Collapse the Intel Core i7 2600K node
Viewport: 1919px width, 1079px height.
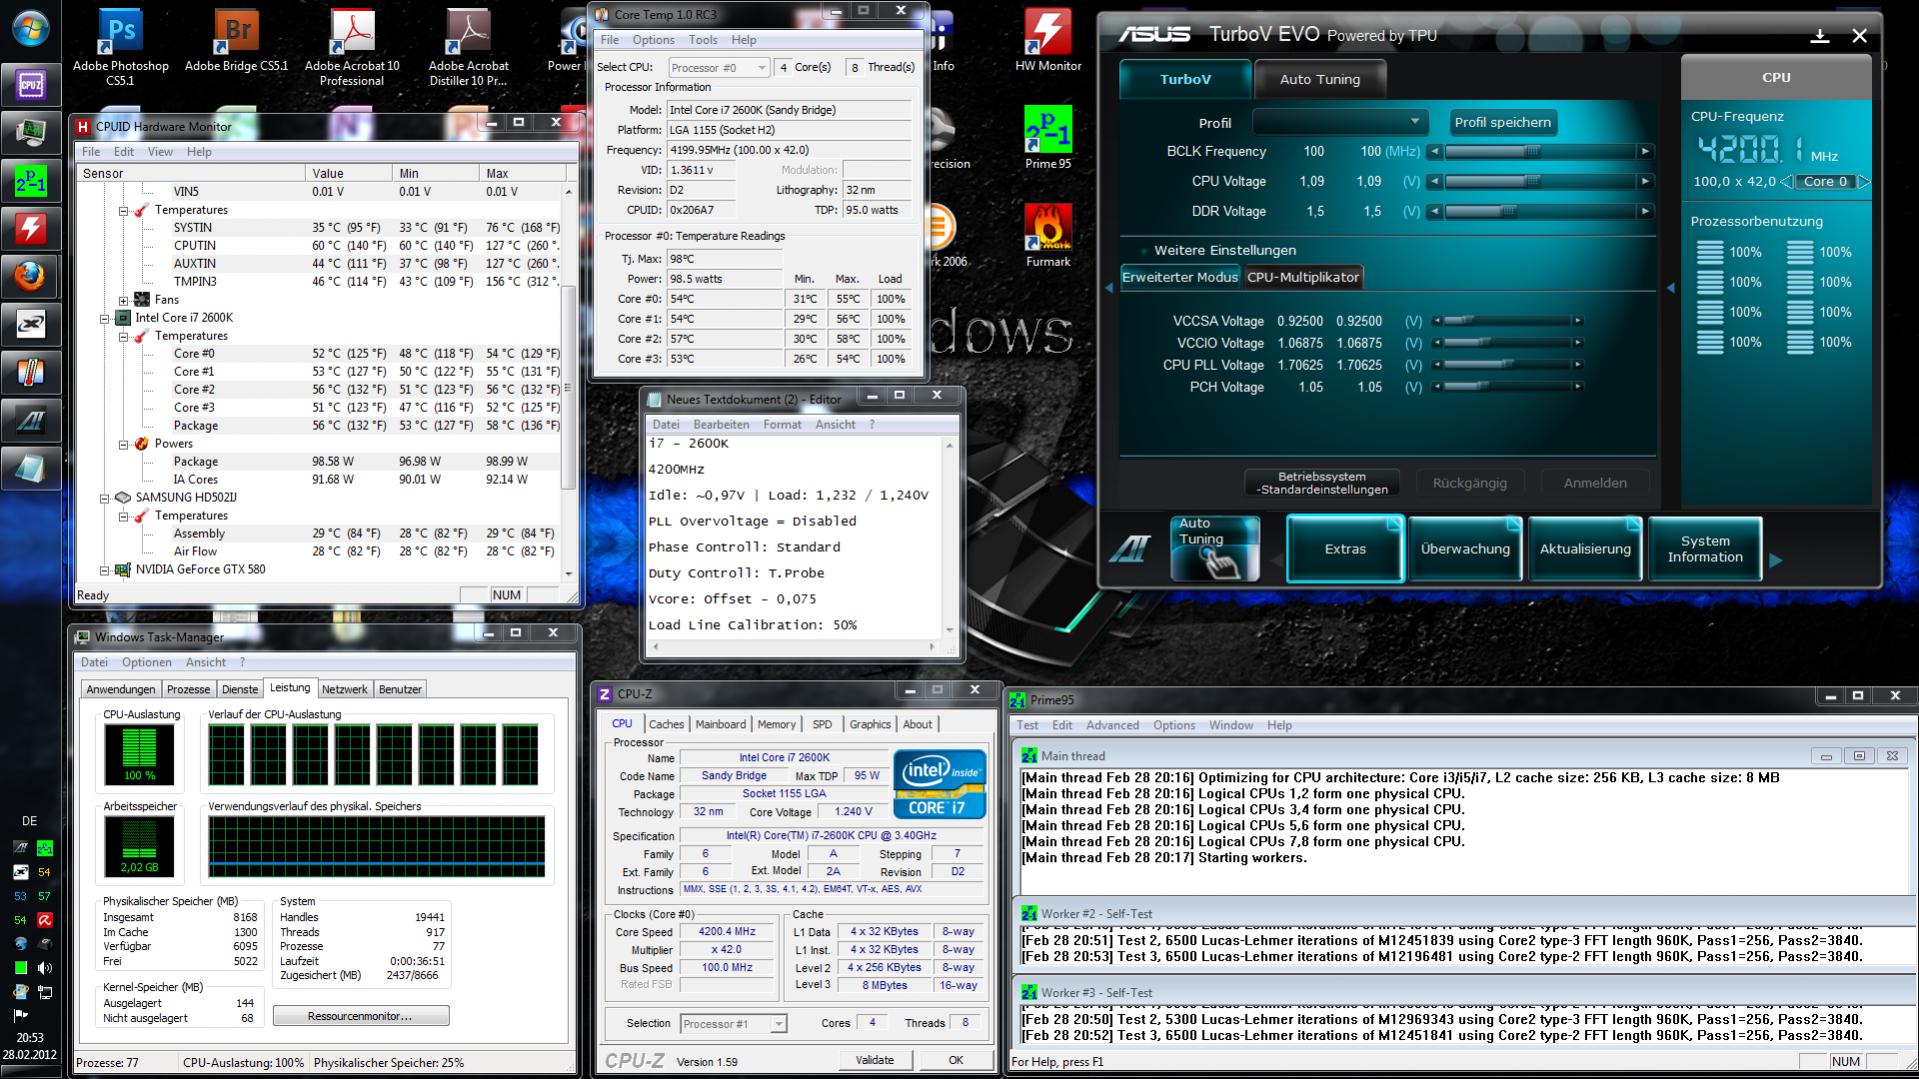(x=104, y=318)
